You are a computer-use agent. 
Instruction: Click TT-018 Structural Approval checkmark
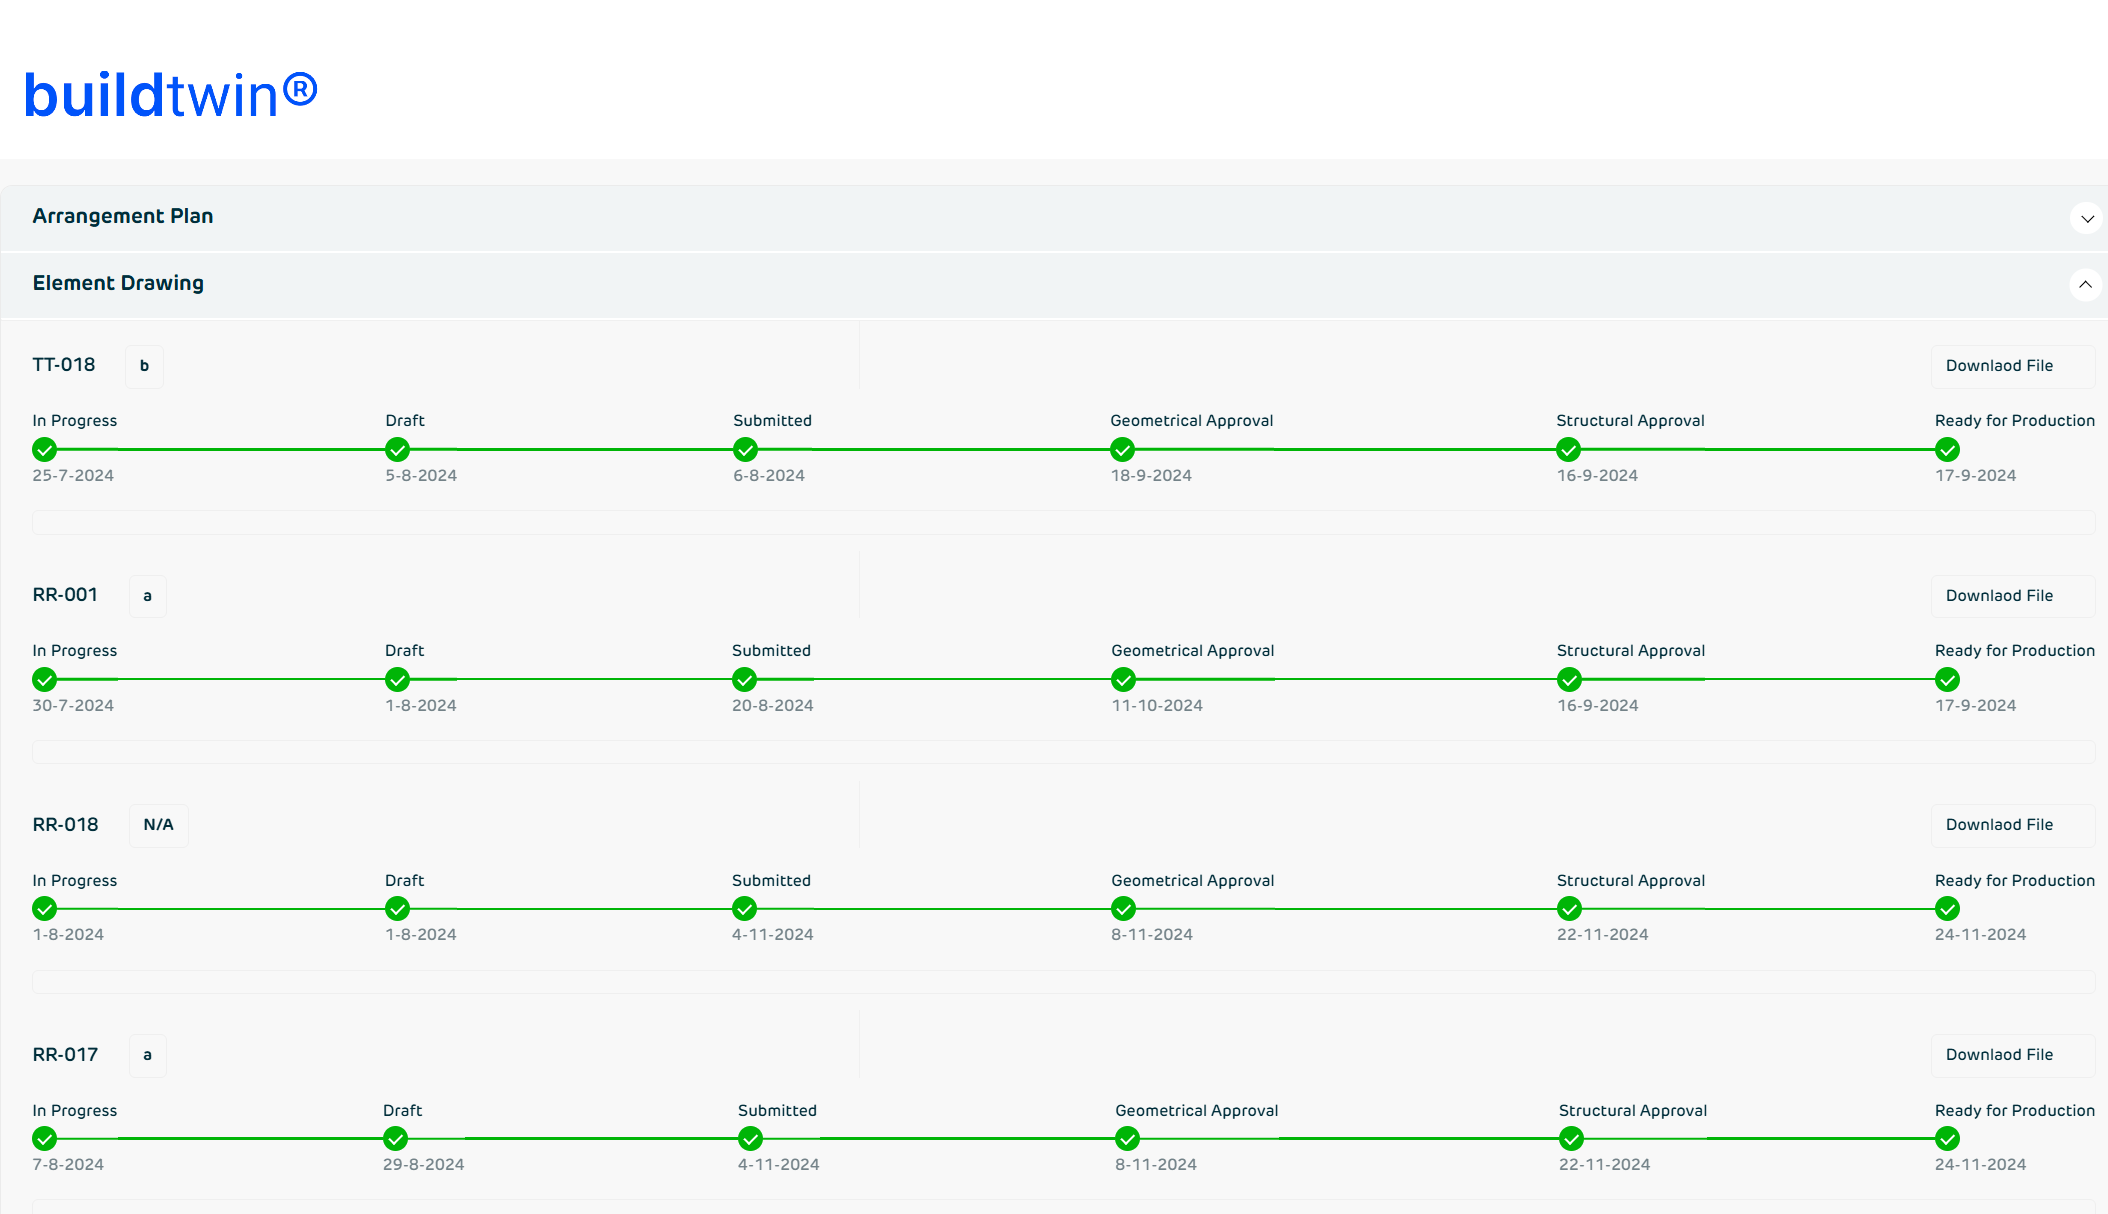pos(1568,449)
